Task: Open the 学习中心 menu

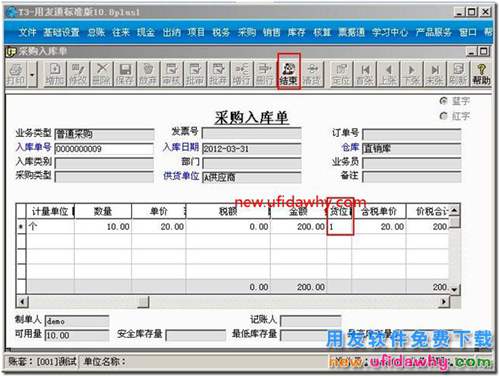Action: coord(390,32)
